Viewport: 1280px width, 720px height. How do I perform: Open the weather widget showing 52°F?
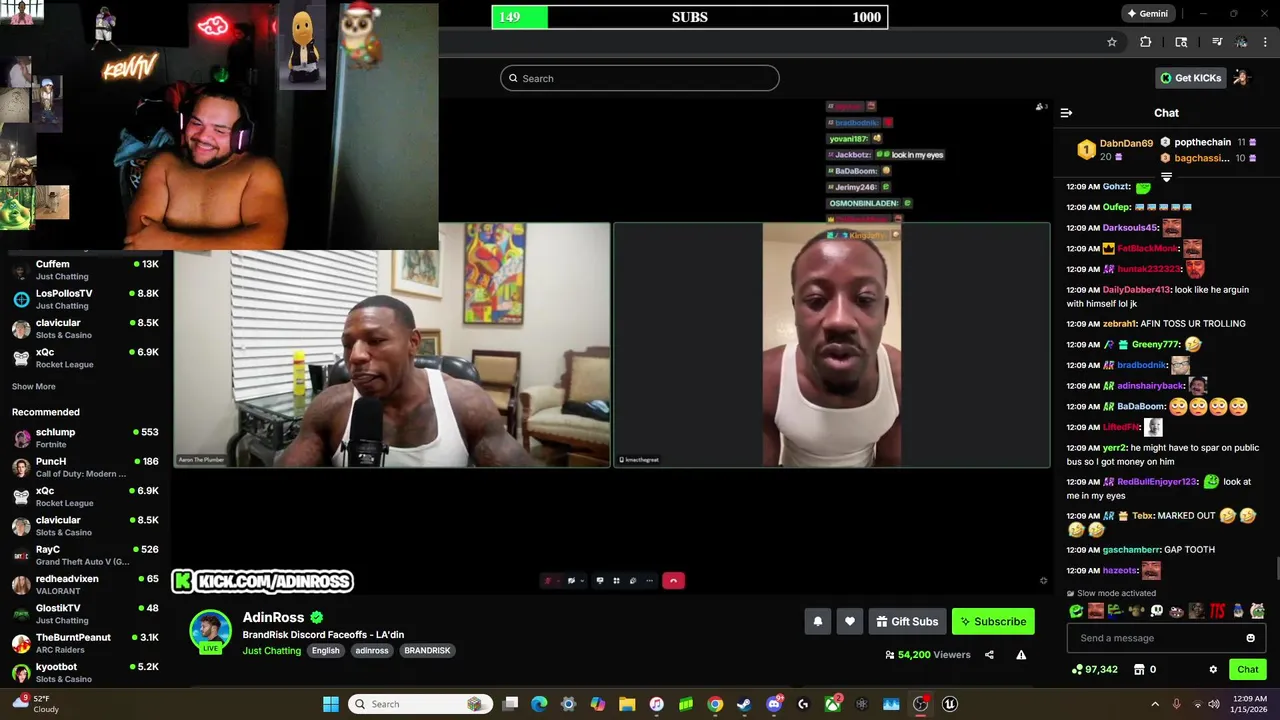tap(35, 704)
